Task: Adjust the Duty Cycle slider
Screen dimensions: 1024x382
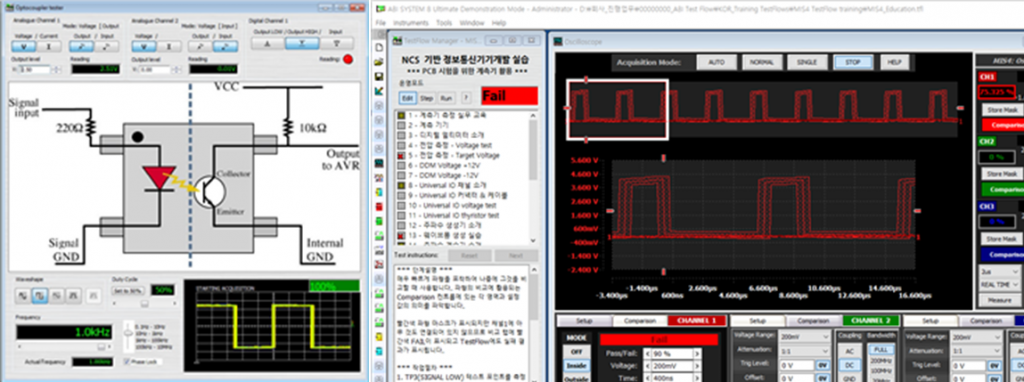Action: [x=145, y=303]
